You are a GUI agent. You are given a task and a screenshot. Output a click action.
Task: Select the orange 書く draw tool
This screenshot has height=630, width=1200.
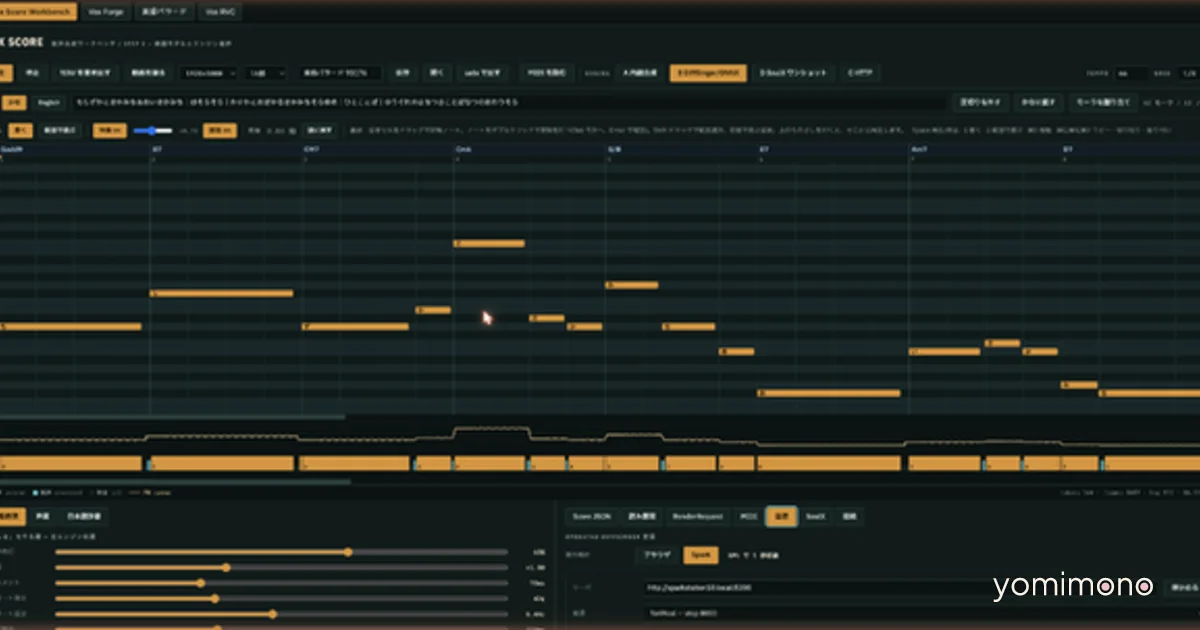pyautogui.click(x=21, y=130)
